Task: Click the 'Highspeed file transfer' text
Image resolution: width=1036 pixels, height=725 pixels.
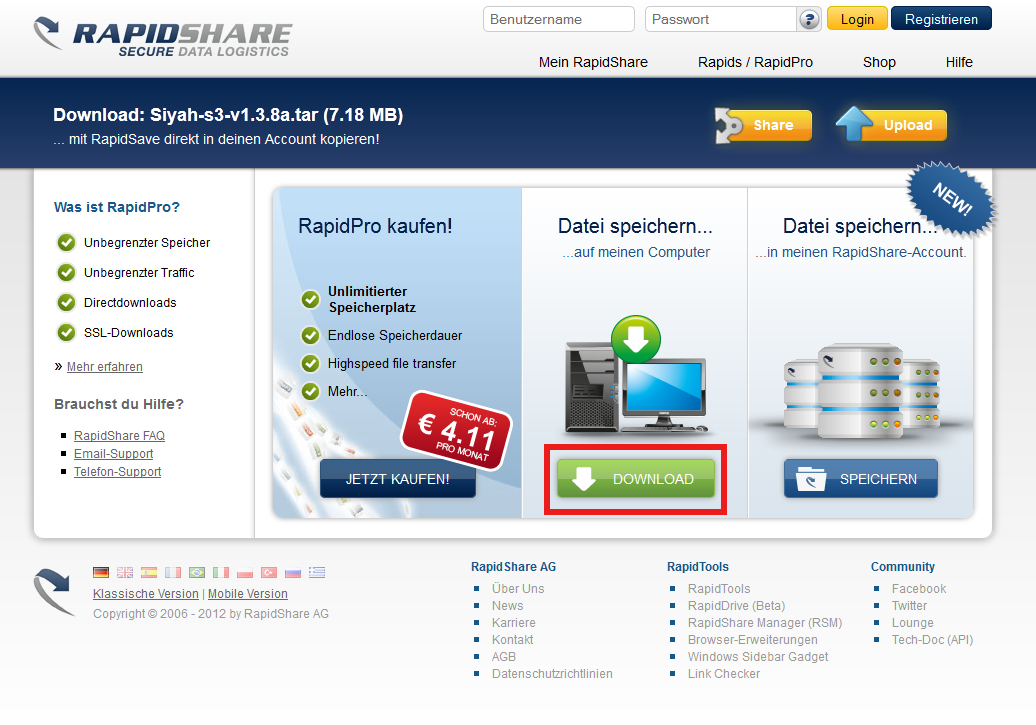Action: point(392,363)
